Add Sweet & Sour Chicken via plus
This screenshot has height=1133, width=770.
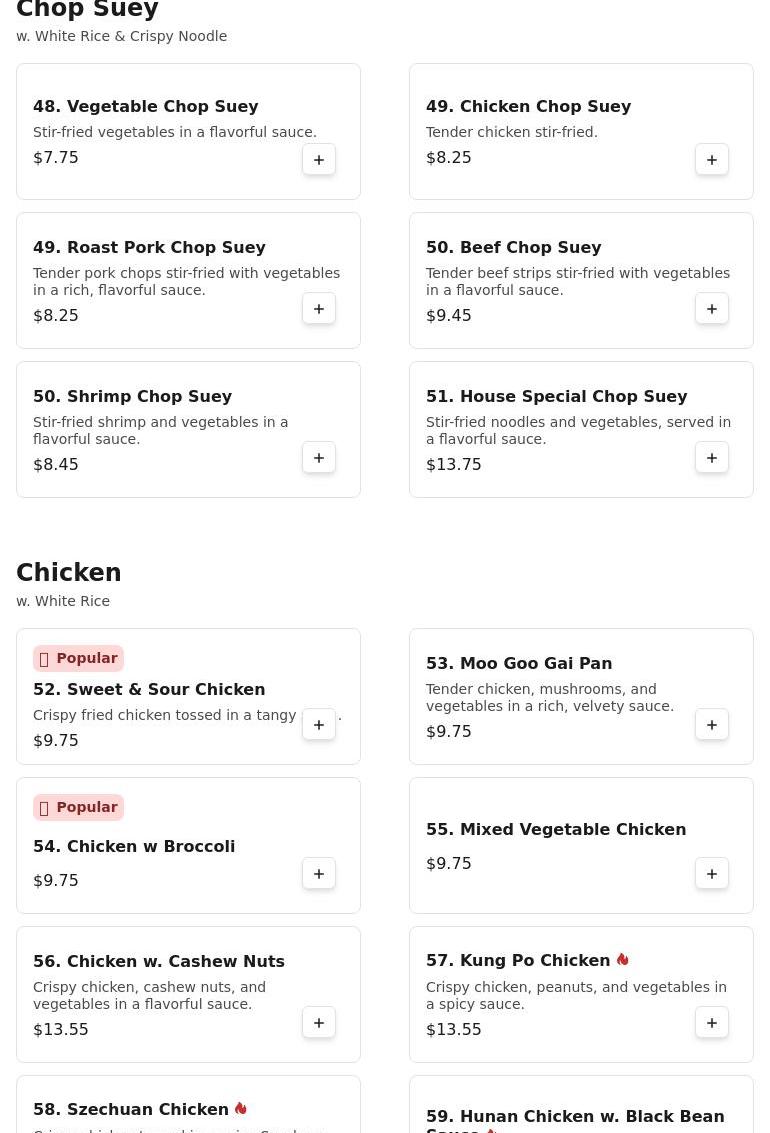coord(319,725)
